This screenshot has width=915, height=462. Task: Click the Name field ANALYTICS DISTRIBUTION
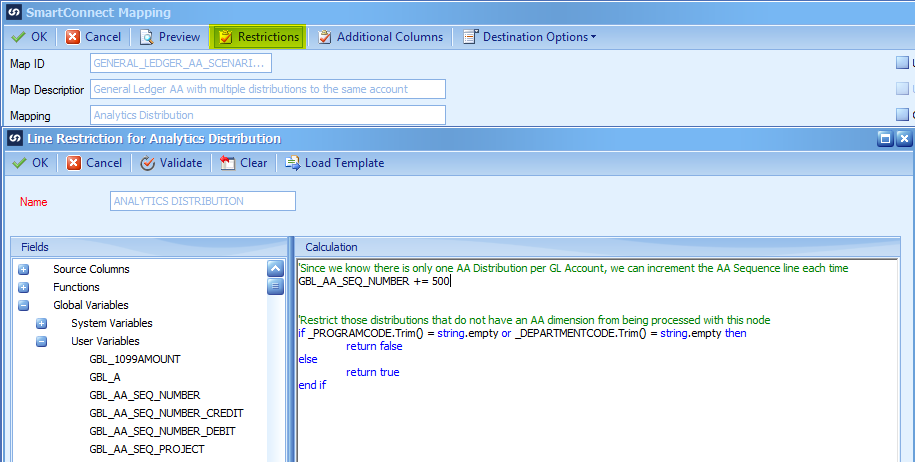[202, 201]
